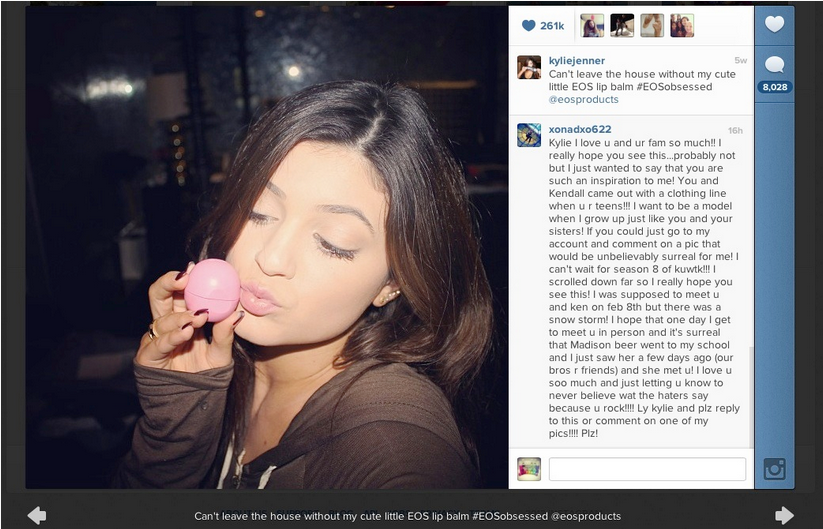The width and height of the screenshot is (823, 529).
Task: View third liker thumbnail in likes row
Action: (x=652, y=25)
